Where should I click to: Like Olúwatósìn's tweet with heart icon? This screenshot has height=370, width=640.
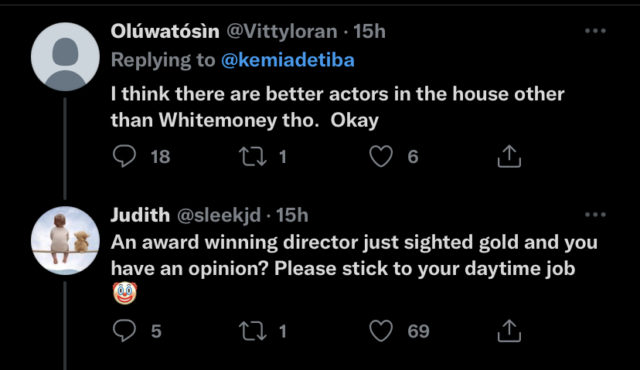pos(381,156)
